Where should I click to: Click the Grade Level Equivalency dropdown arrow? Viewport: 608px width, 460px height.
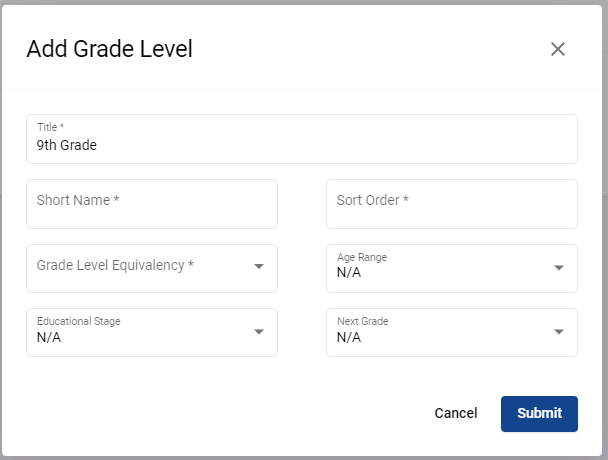[x=259, y=266]
